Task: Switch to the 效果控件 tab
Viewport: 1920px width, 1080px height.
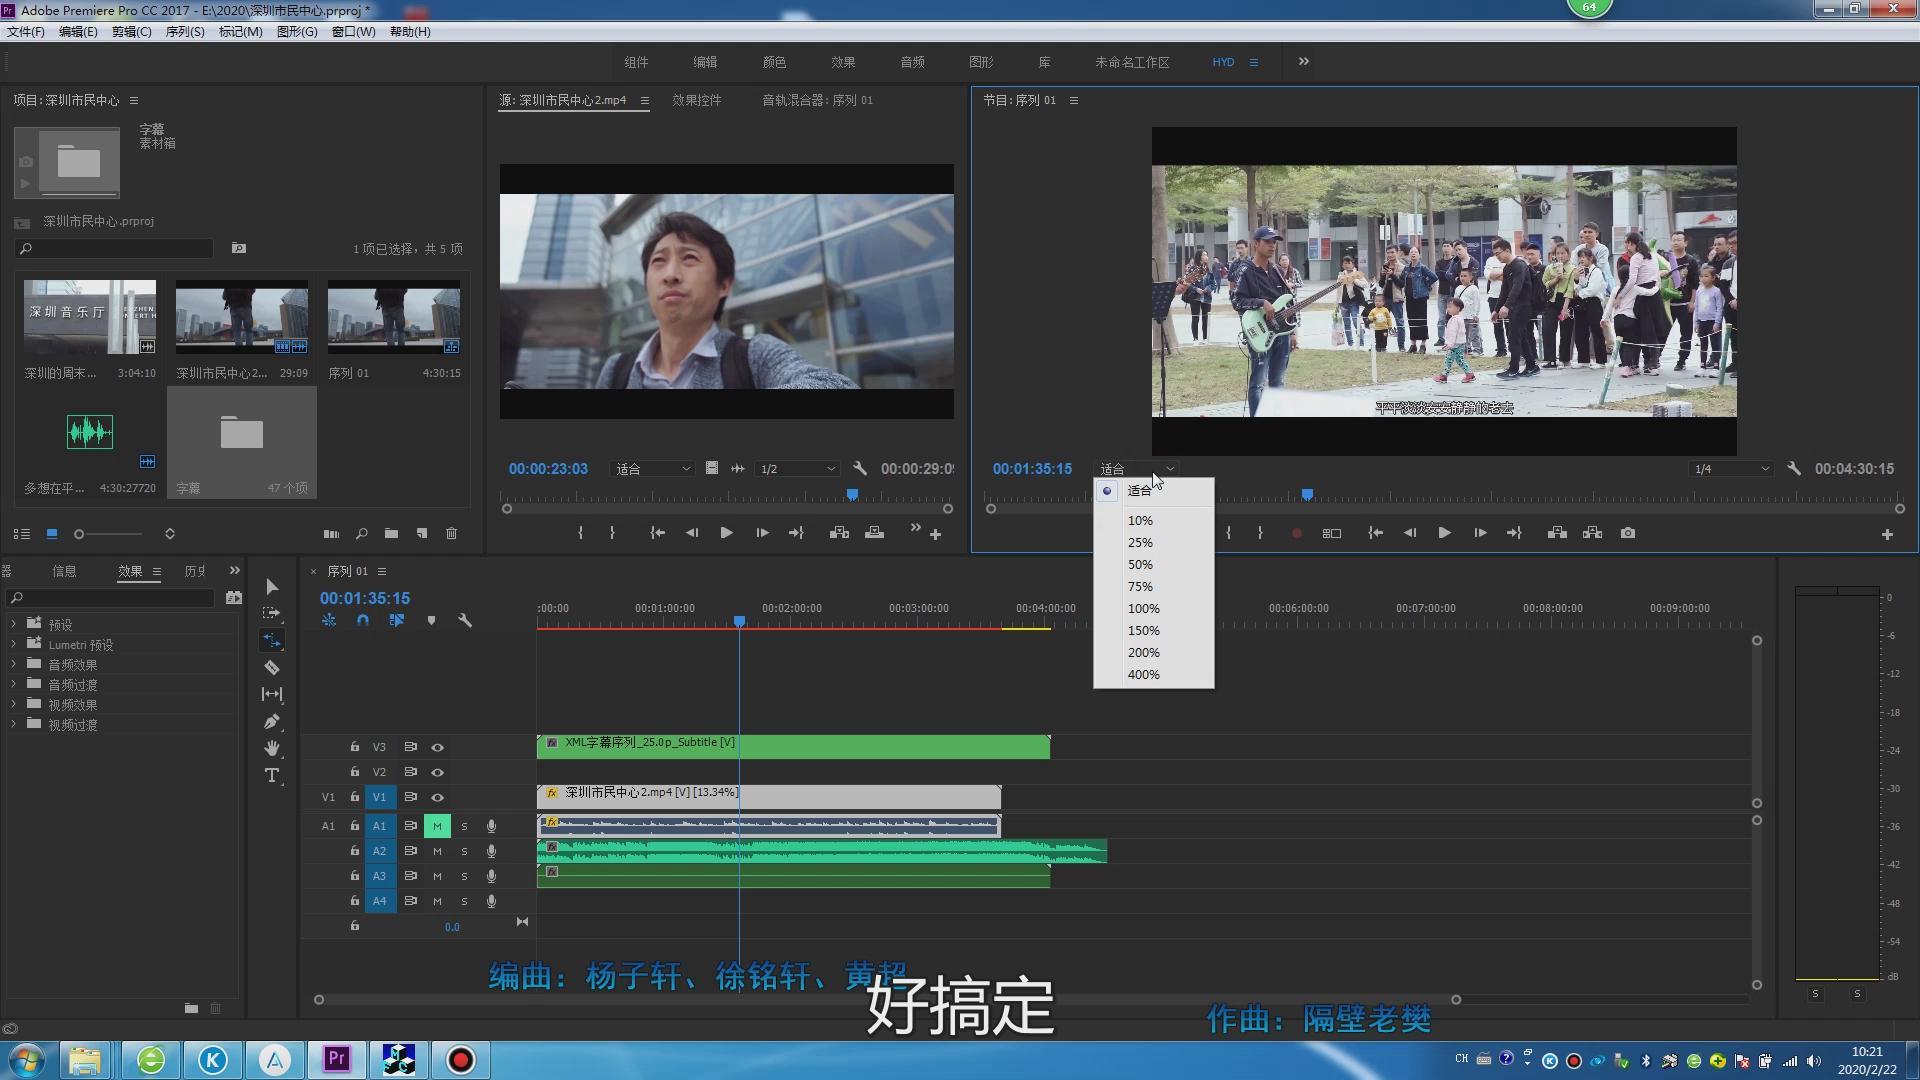Action: pos(697,100)
